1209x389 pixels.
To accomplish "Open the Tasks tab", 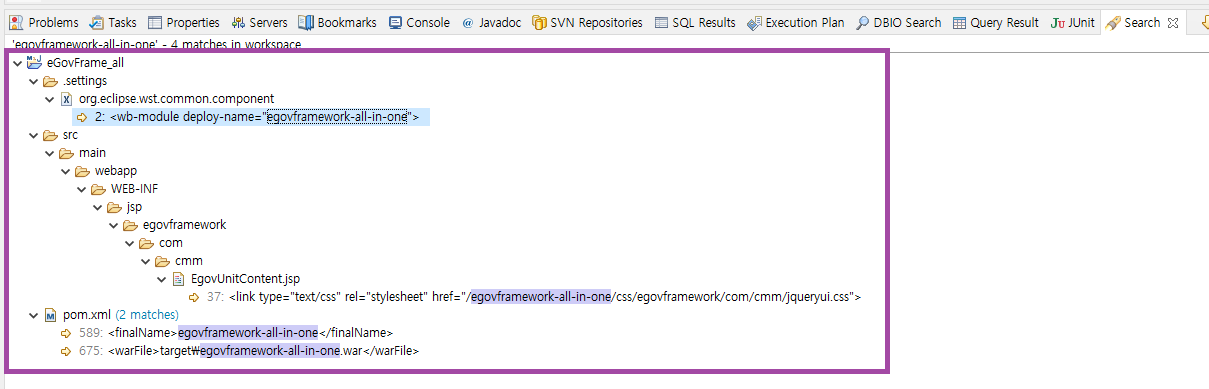I will click(113, 22).
